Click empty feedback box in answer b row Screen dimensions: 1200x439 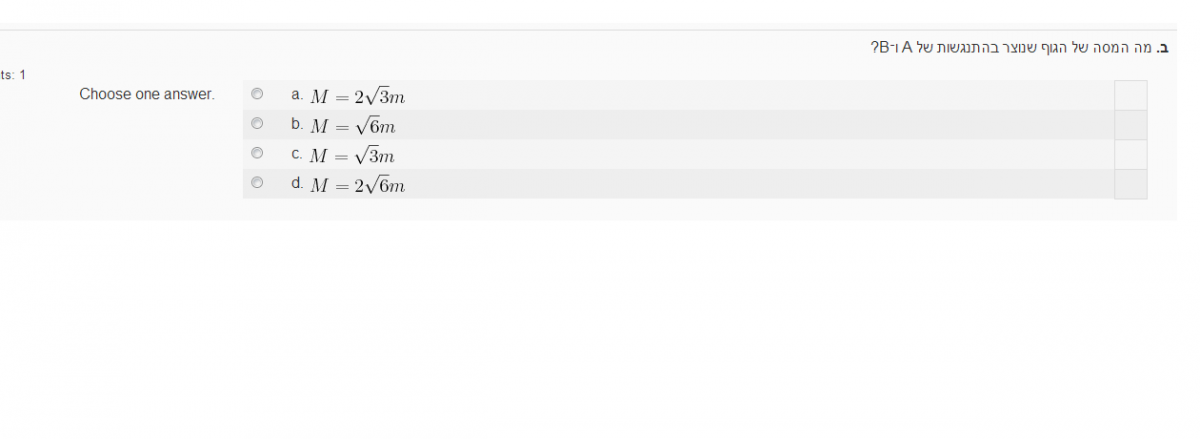click(1130, 125)
